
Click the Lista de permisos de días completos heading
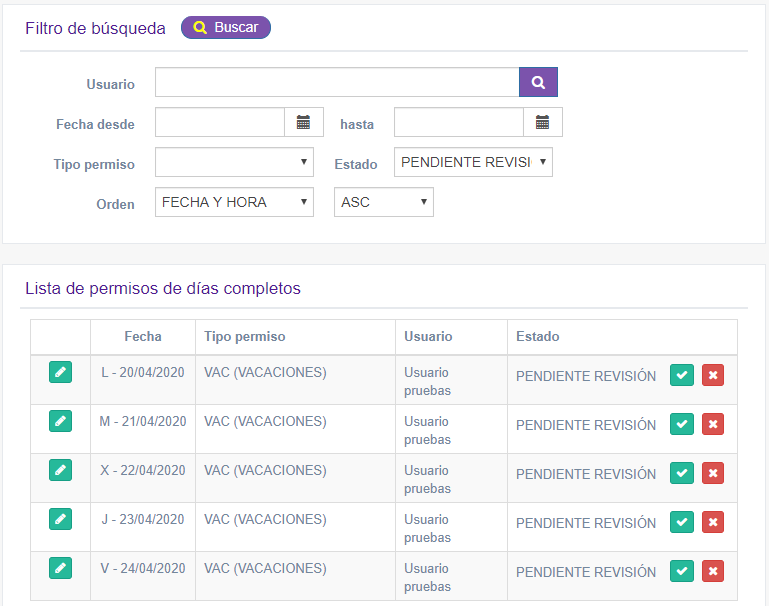click(x=163, y=288)
